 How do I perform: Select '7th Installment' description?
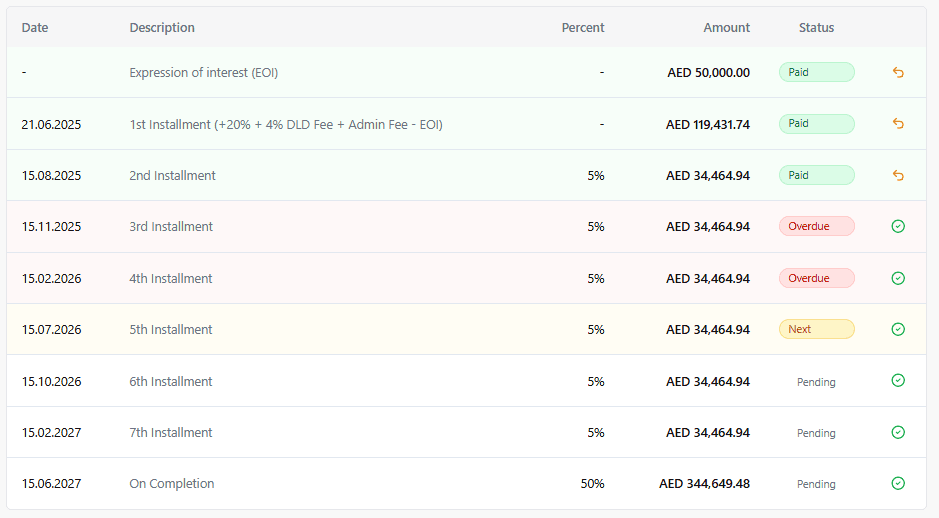[171, 432]
